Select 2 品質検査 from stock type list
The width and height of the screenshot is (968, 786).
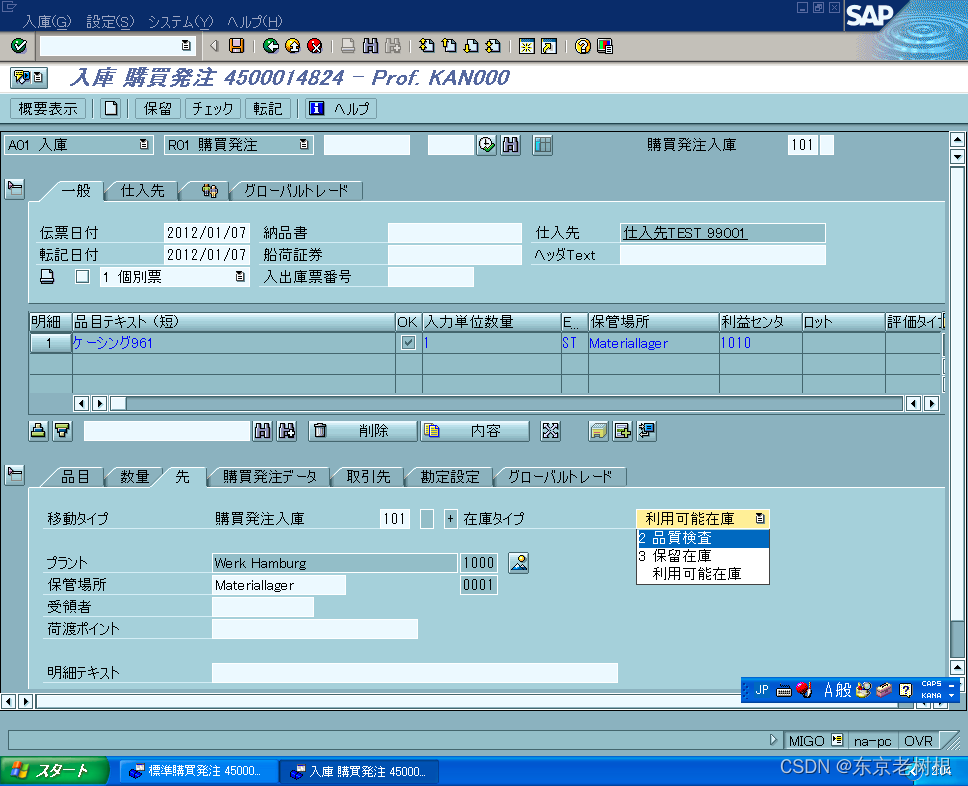[703, 538]
